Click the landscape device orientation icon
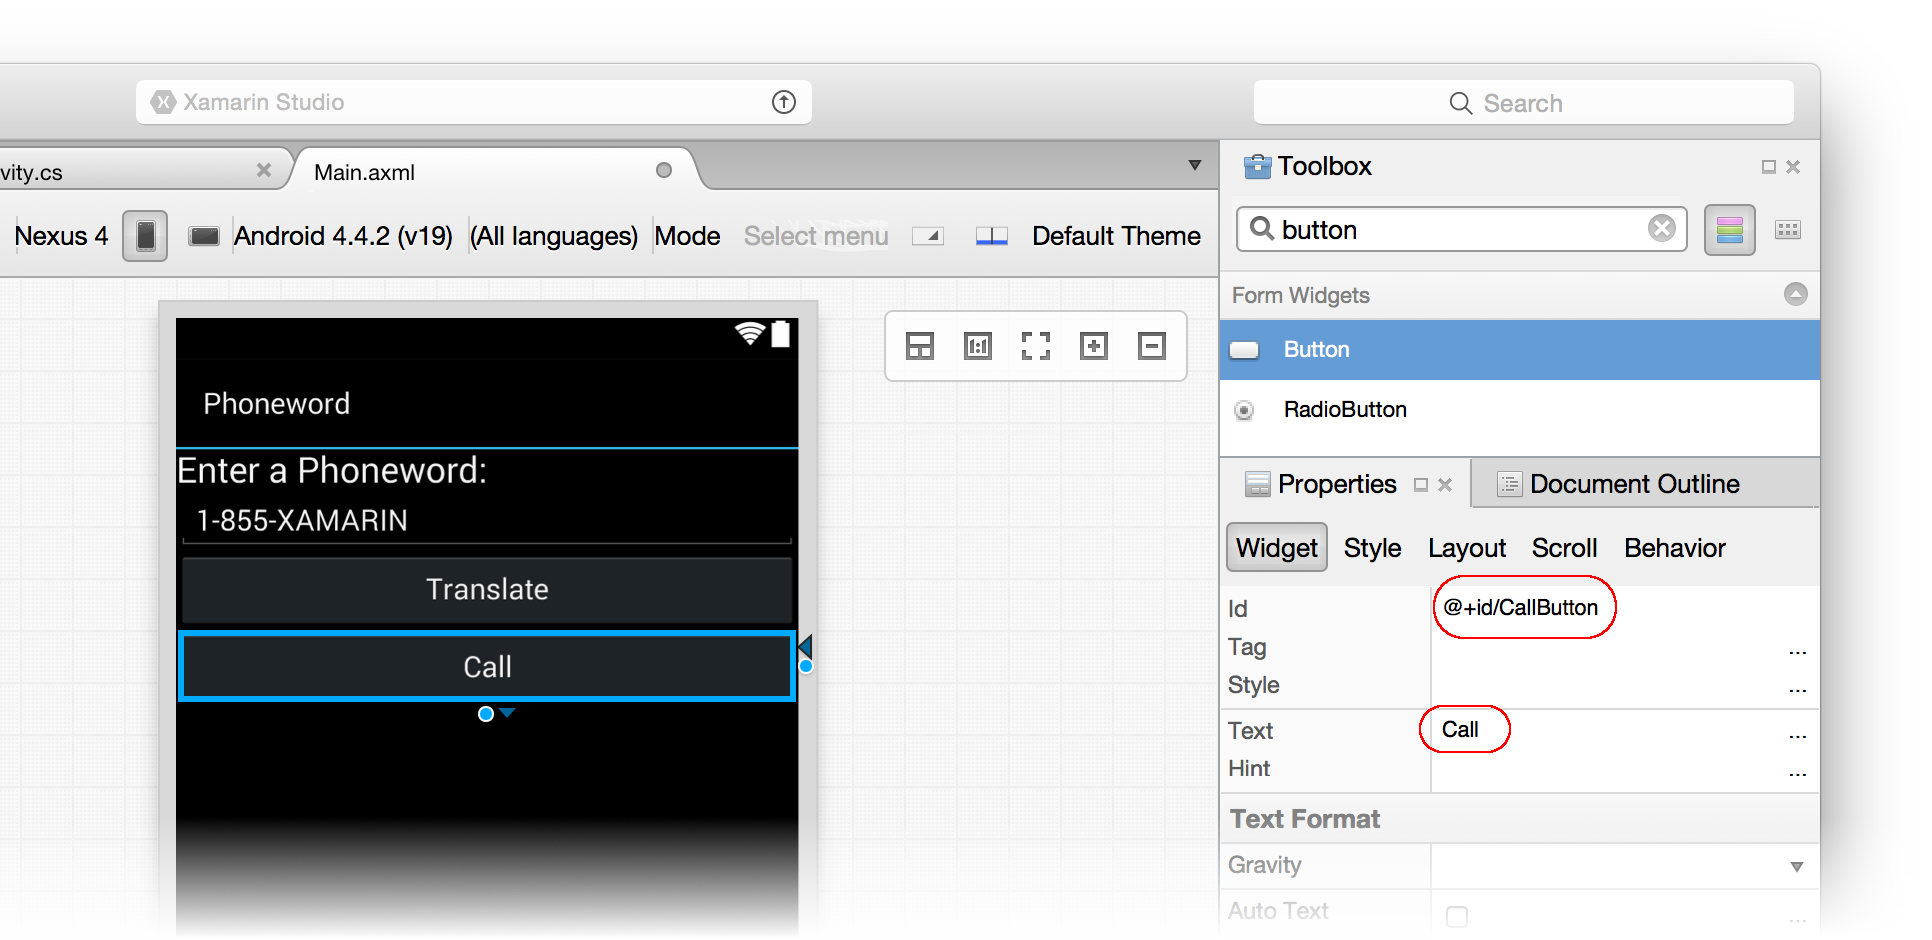 pos(204,236)
